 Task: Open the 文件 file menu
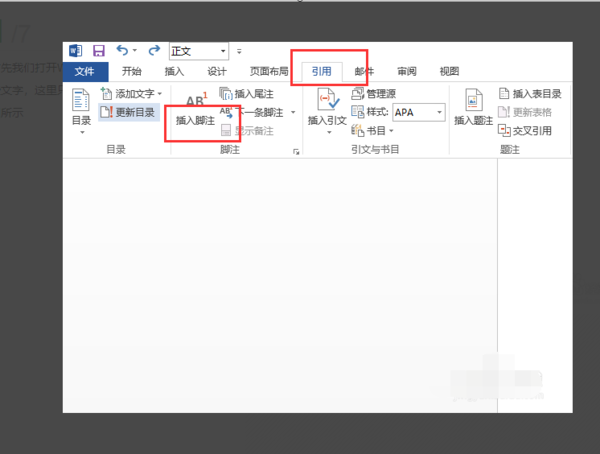pyautogui.click(x=85, y=72)
